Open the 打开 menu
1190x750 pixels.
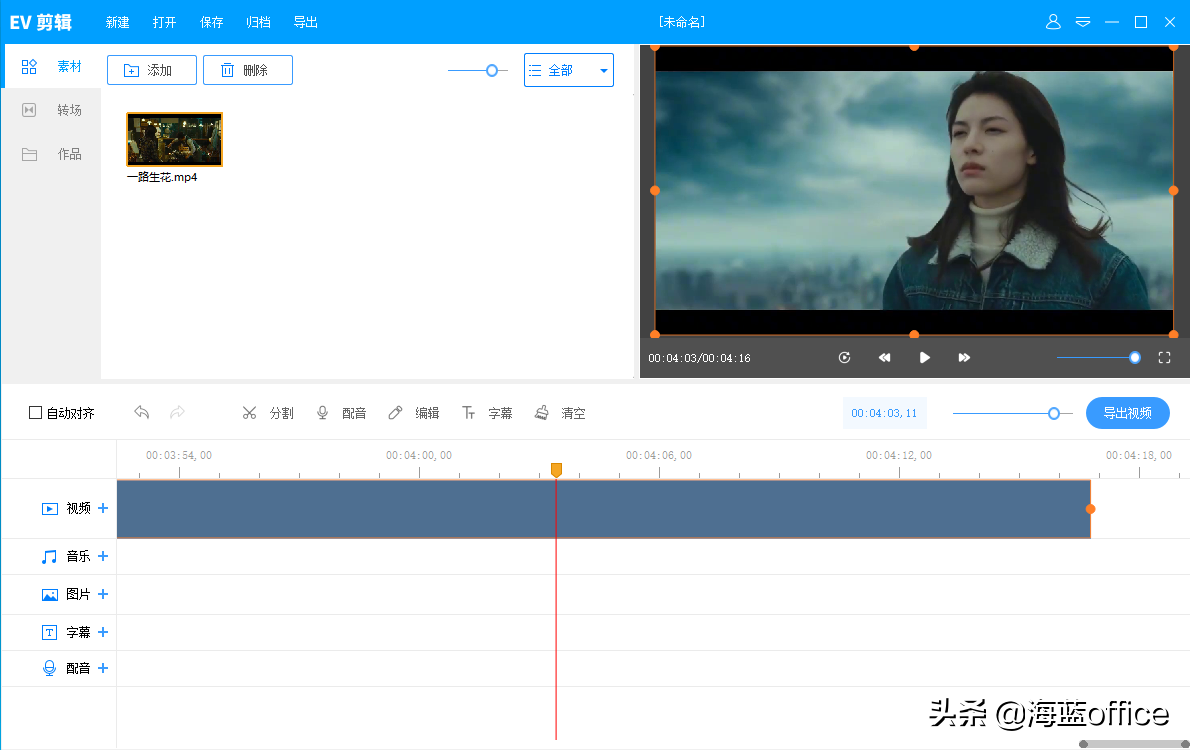165,22
